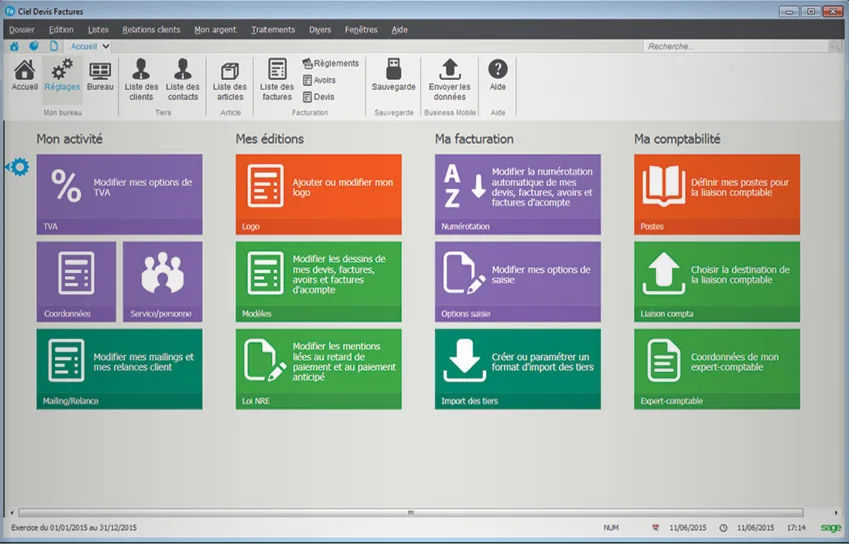Click the horizontal scrollbar at bottom
849x544 pixels.
tap(410, 512)
